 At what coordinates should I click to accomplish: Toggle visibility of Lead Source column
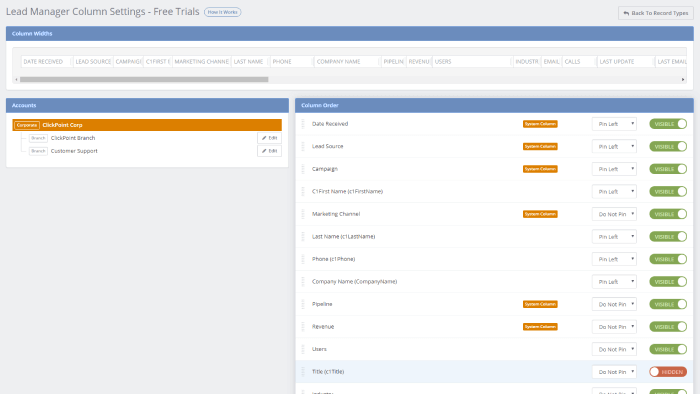pos(668,146)
